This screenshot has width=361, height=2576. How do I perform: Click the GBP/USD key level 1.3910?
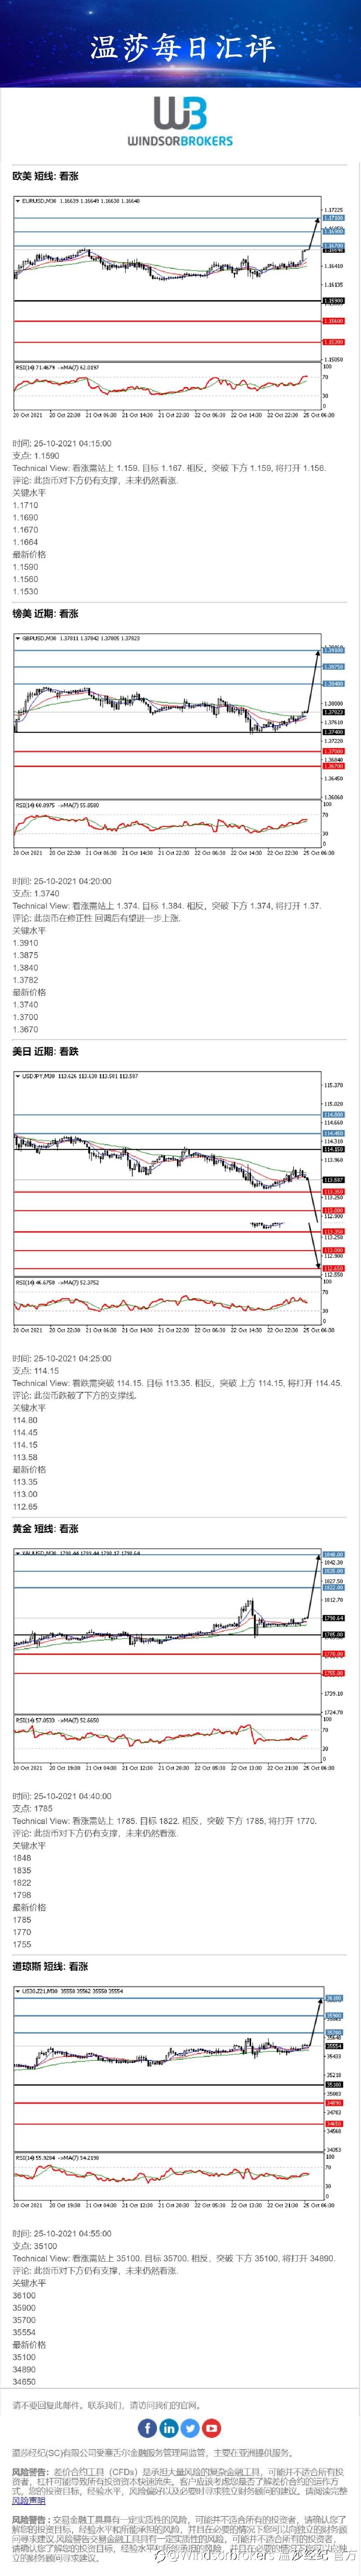25,943
